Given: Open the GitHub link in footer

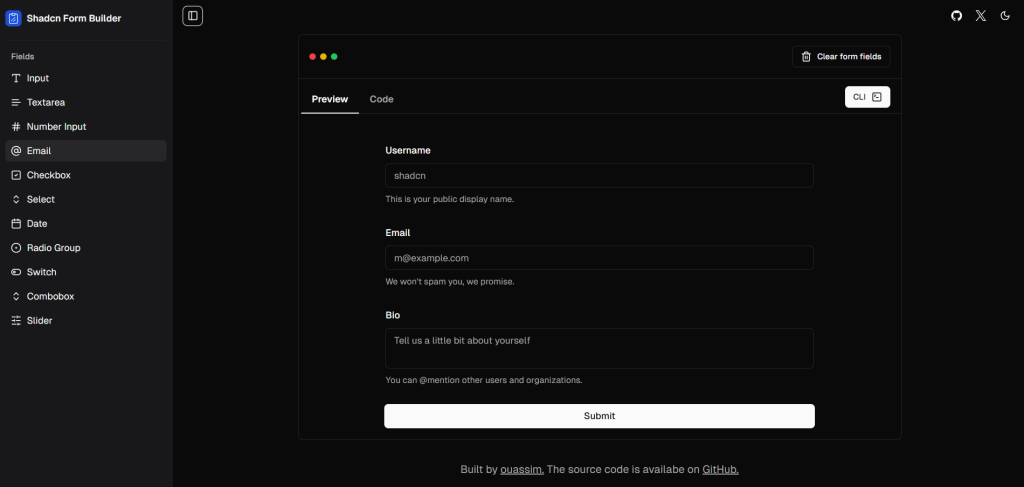Looking at the screenshot, I should tap(720, 469).
